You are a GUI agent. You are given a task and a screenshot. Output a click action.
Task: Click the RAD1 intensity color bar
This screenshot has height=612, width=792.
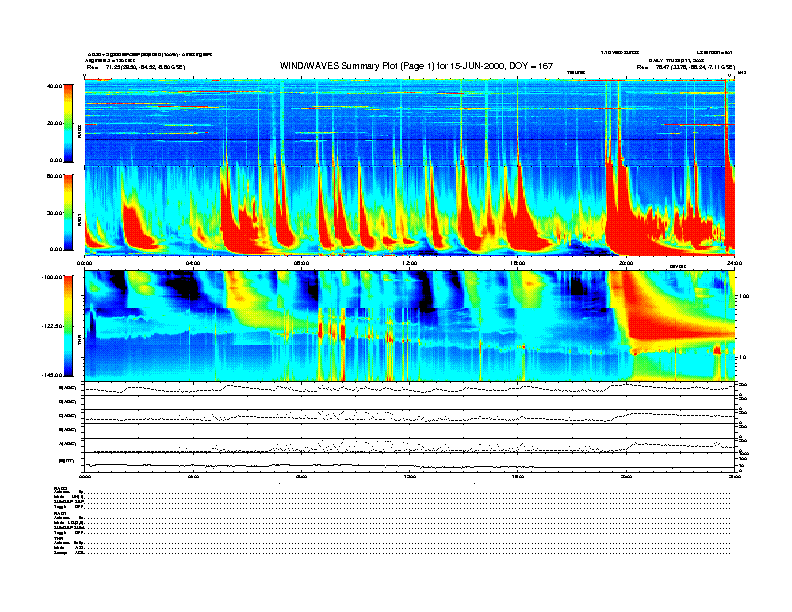tap(68, 212)
